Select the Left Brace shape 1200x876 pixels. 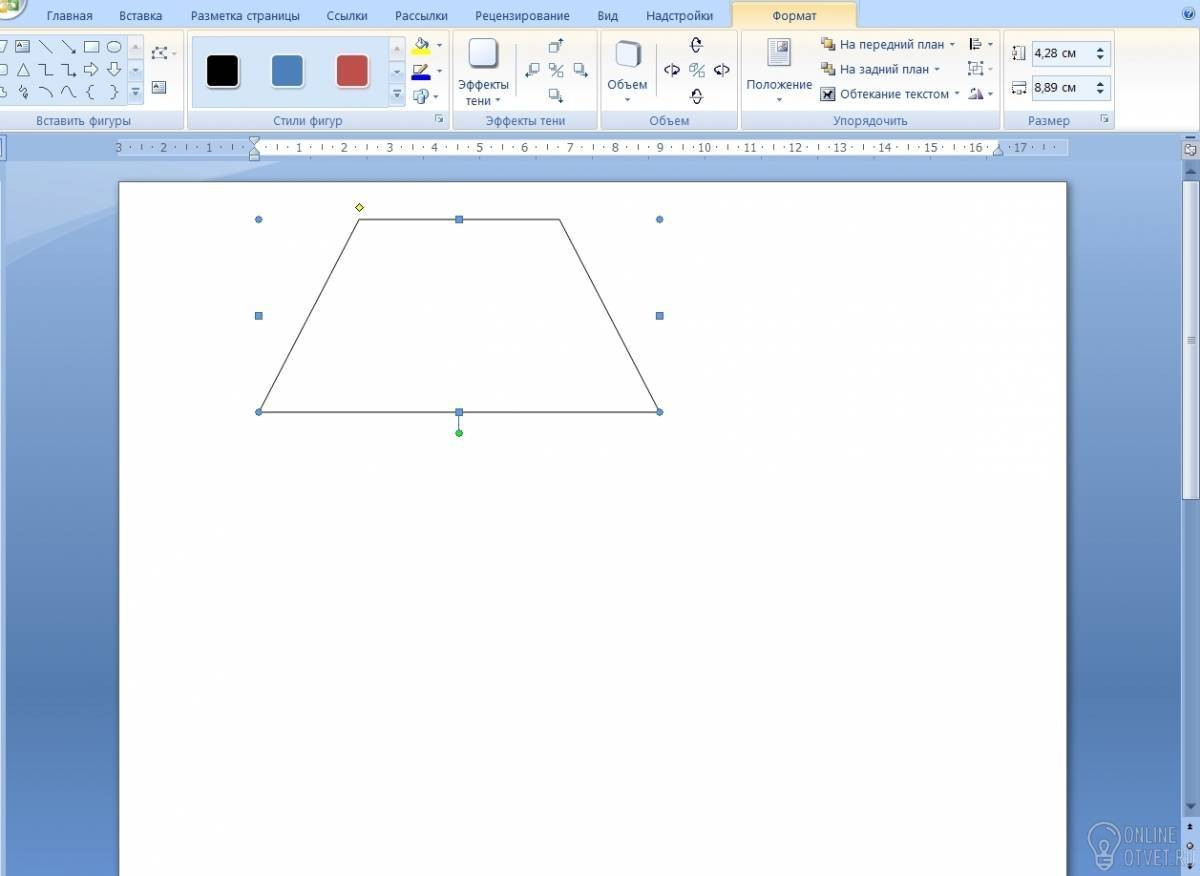click(x=91, y=92)
